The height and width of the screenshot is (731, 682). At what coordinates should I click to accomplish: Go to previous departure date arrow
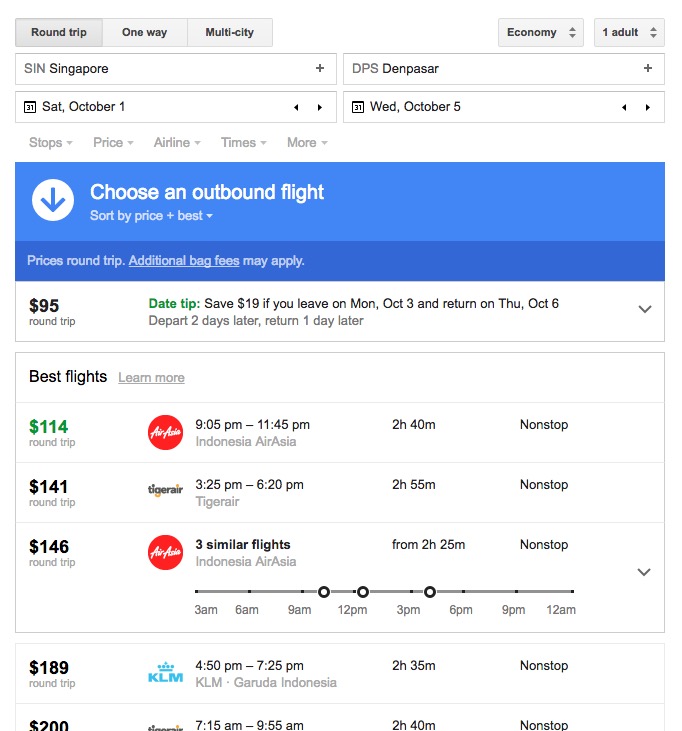(x=296, y=107)
